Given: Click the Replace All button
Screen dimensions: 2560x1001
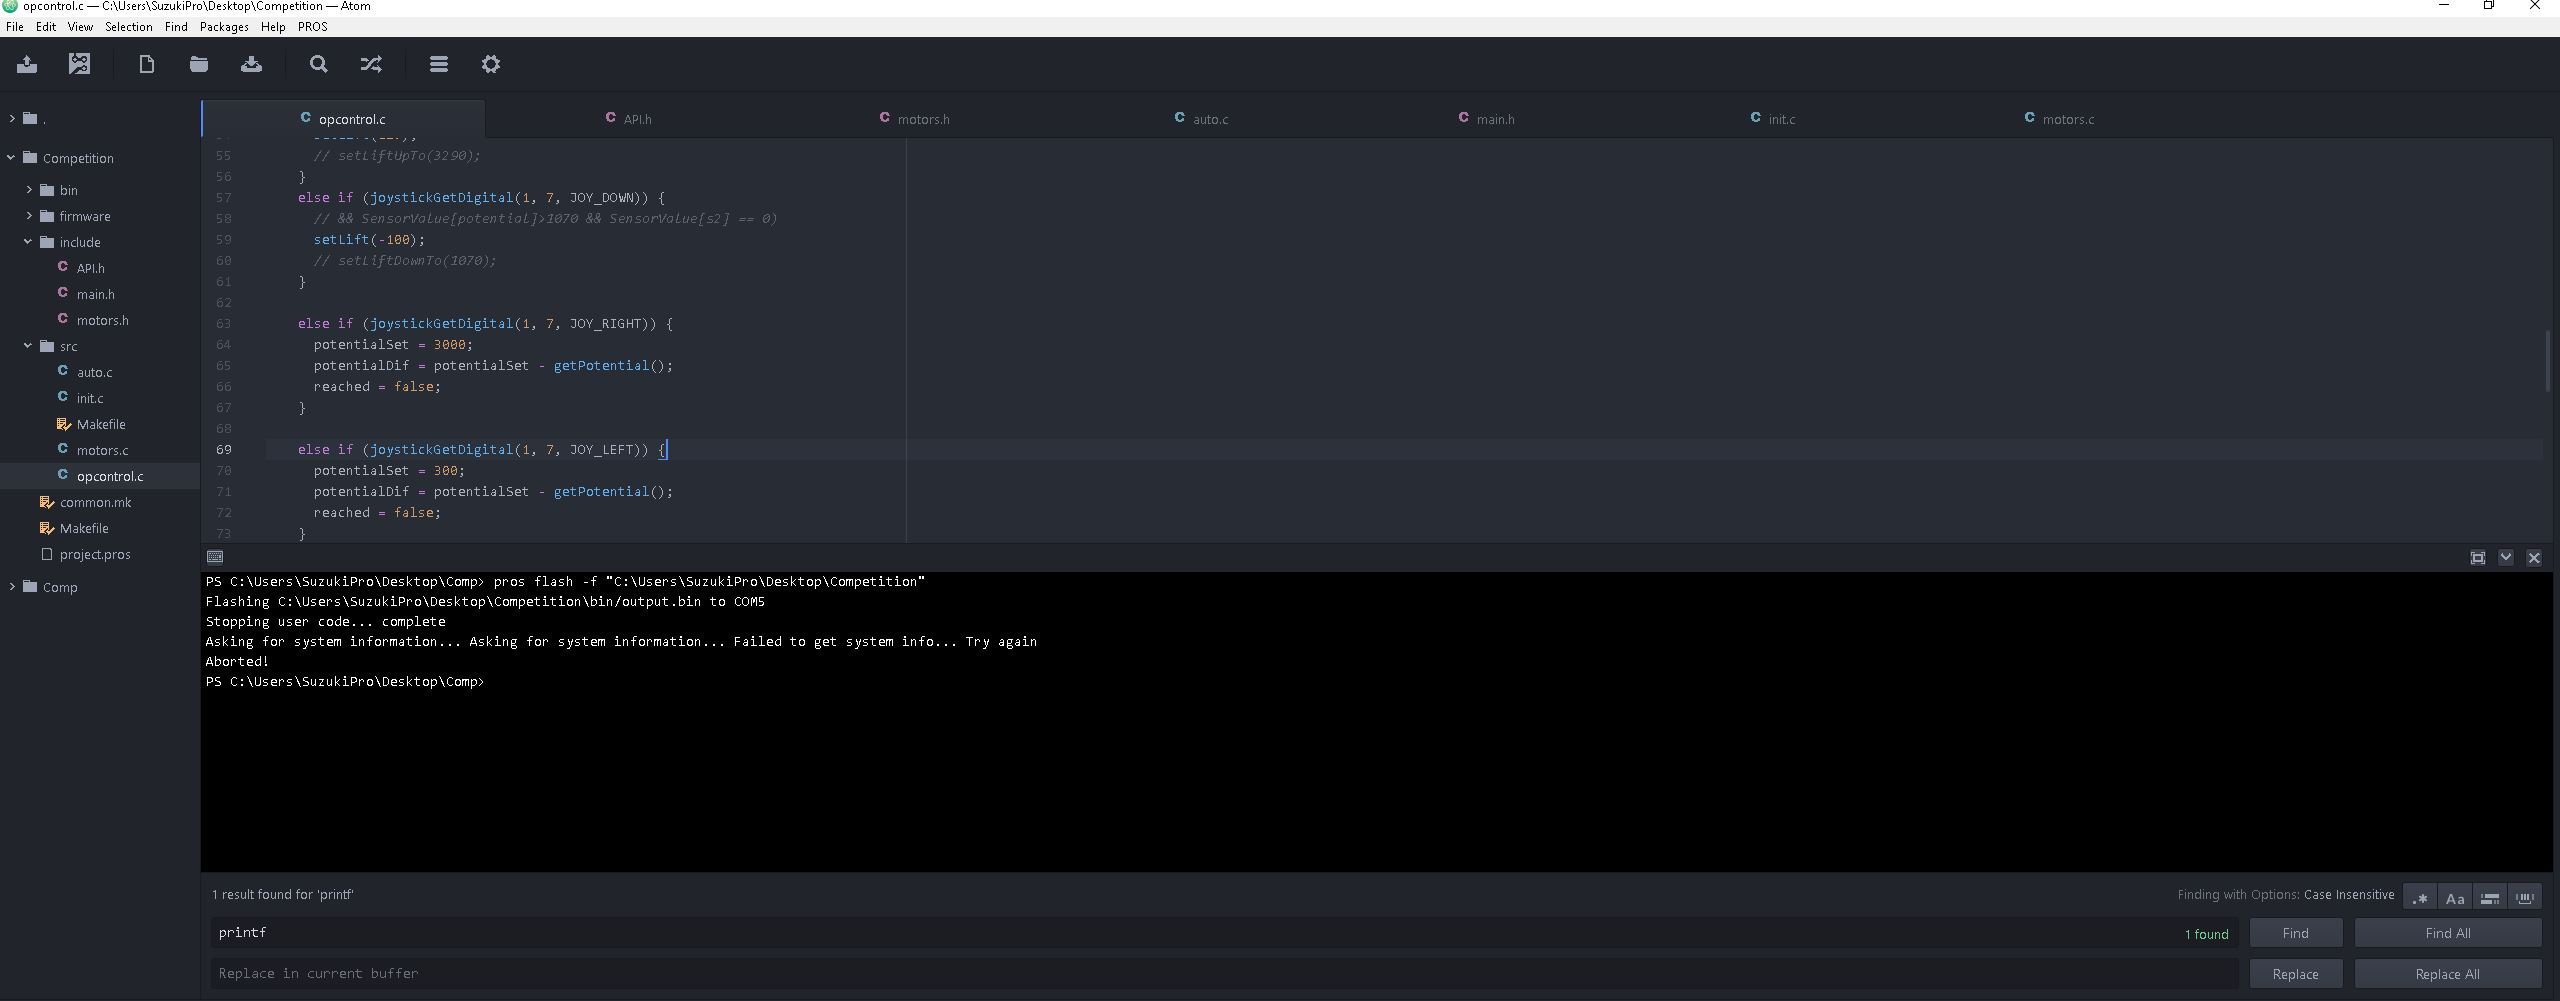Looking at the screenshot, I should coord(2447,974).
